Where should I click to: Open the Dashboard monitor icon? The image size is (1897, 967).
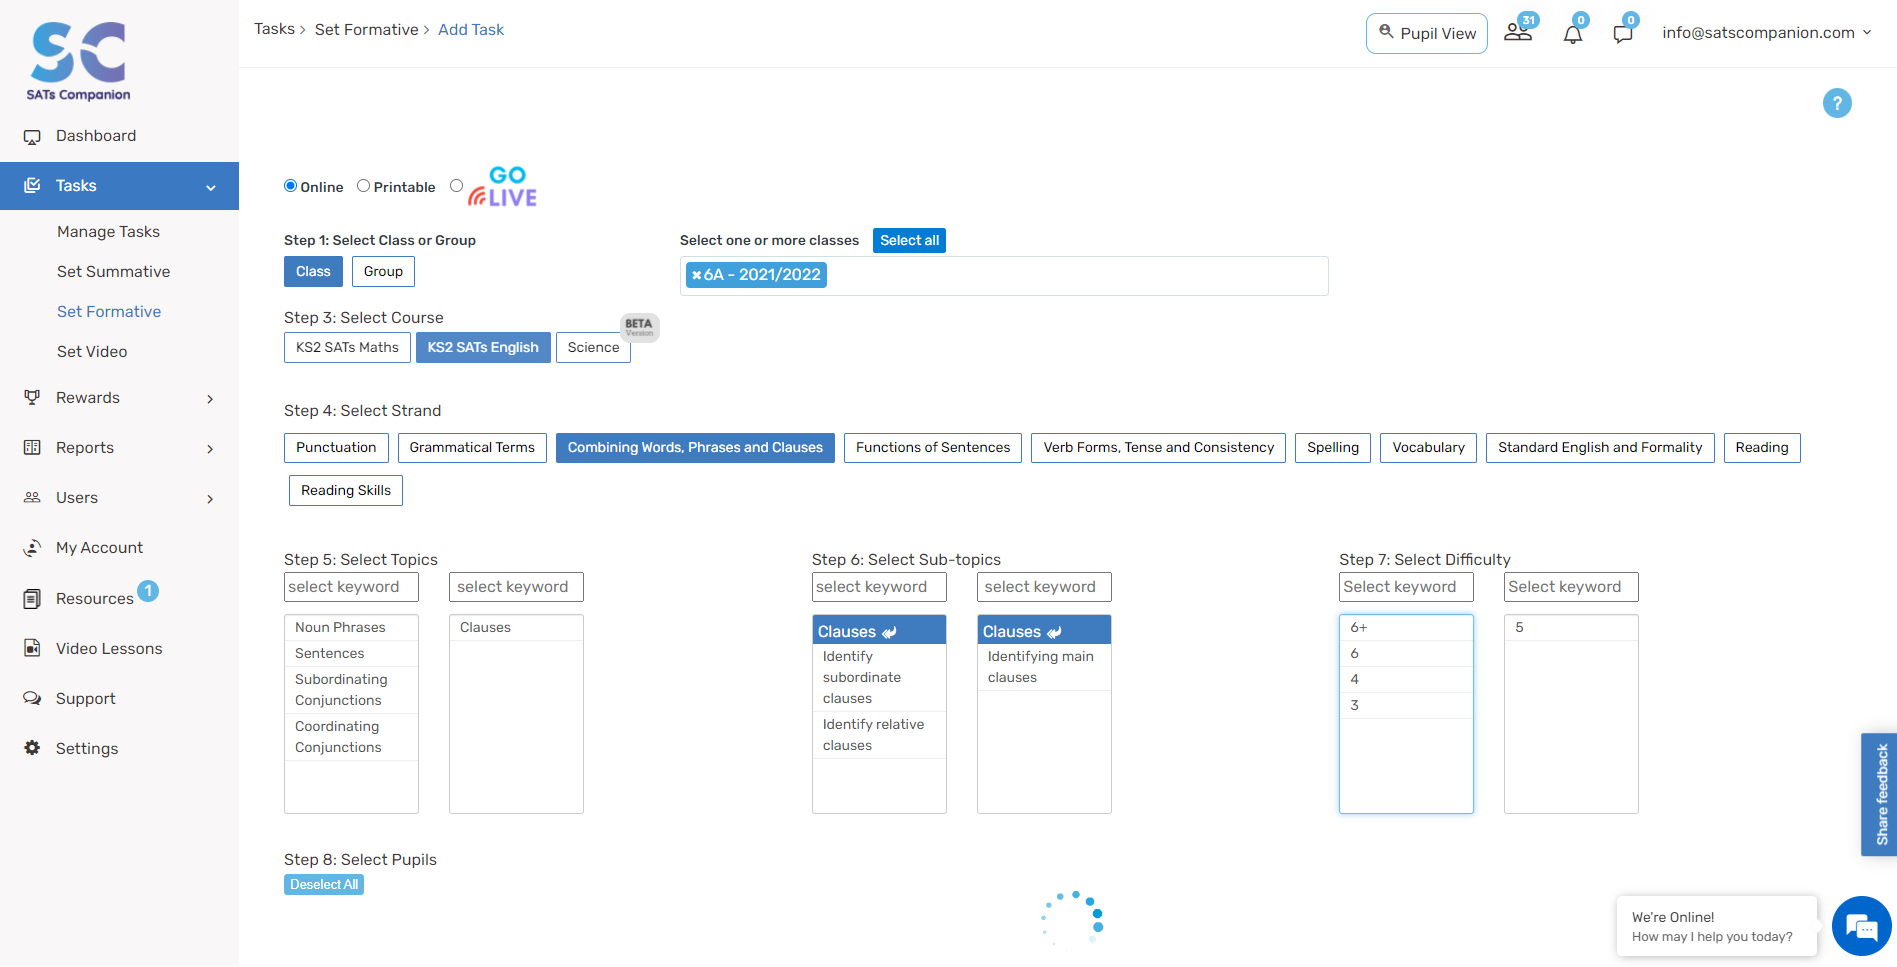pyautogui.click(x=32, y=137)
